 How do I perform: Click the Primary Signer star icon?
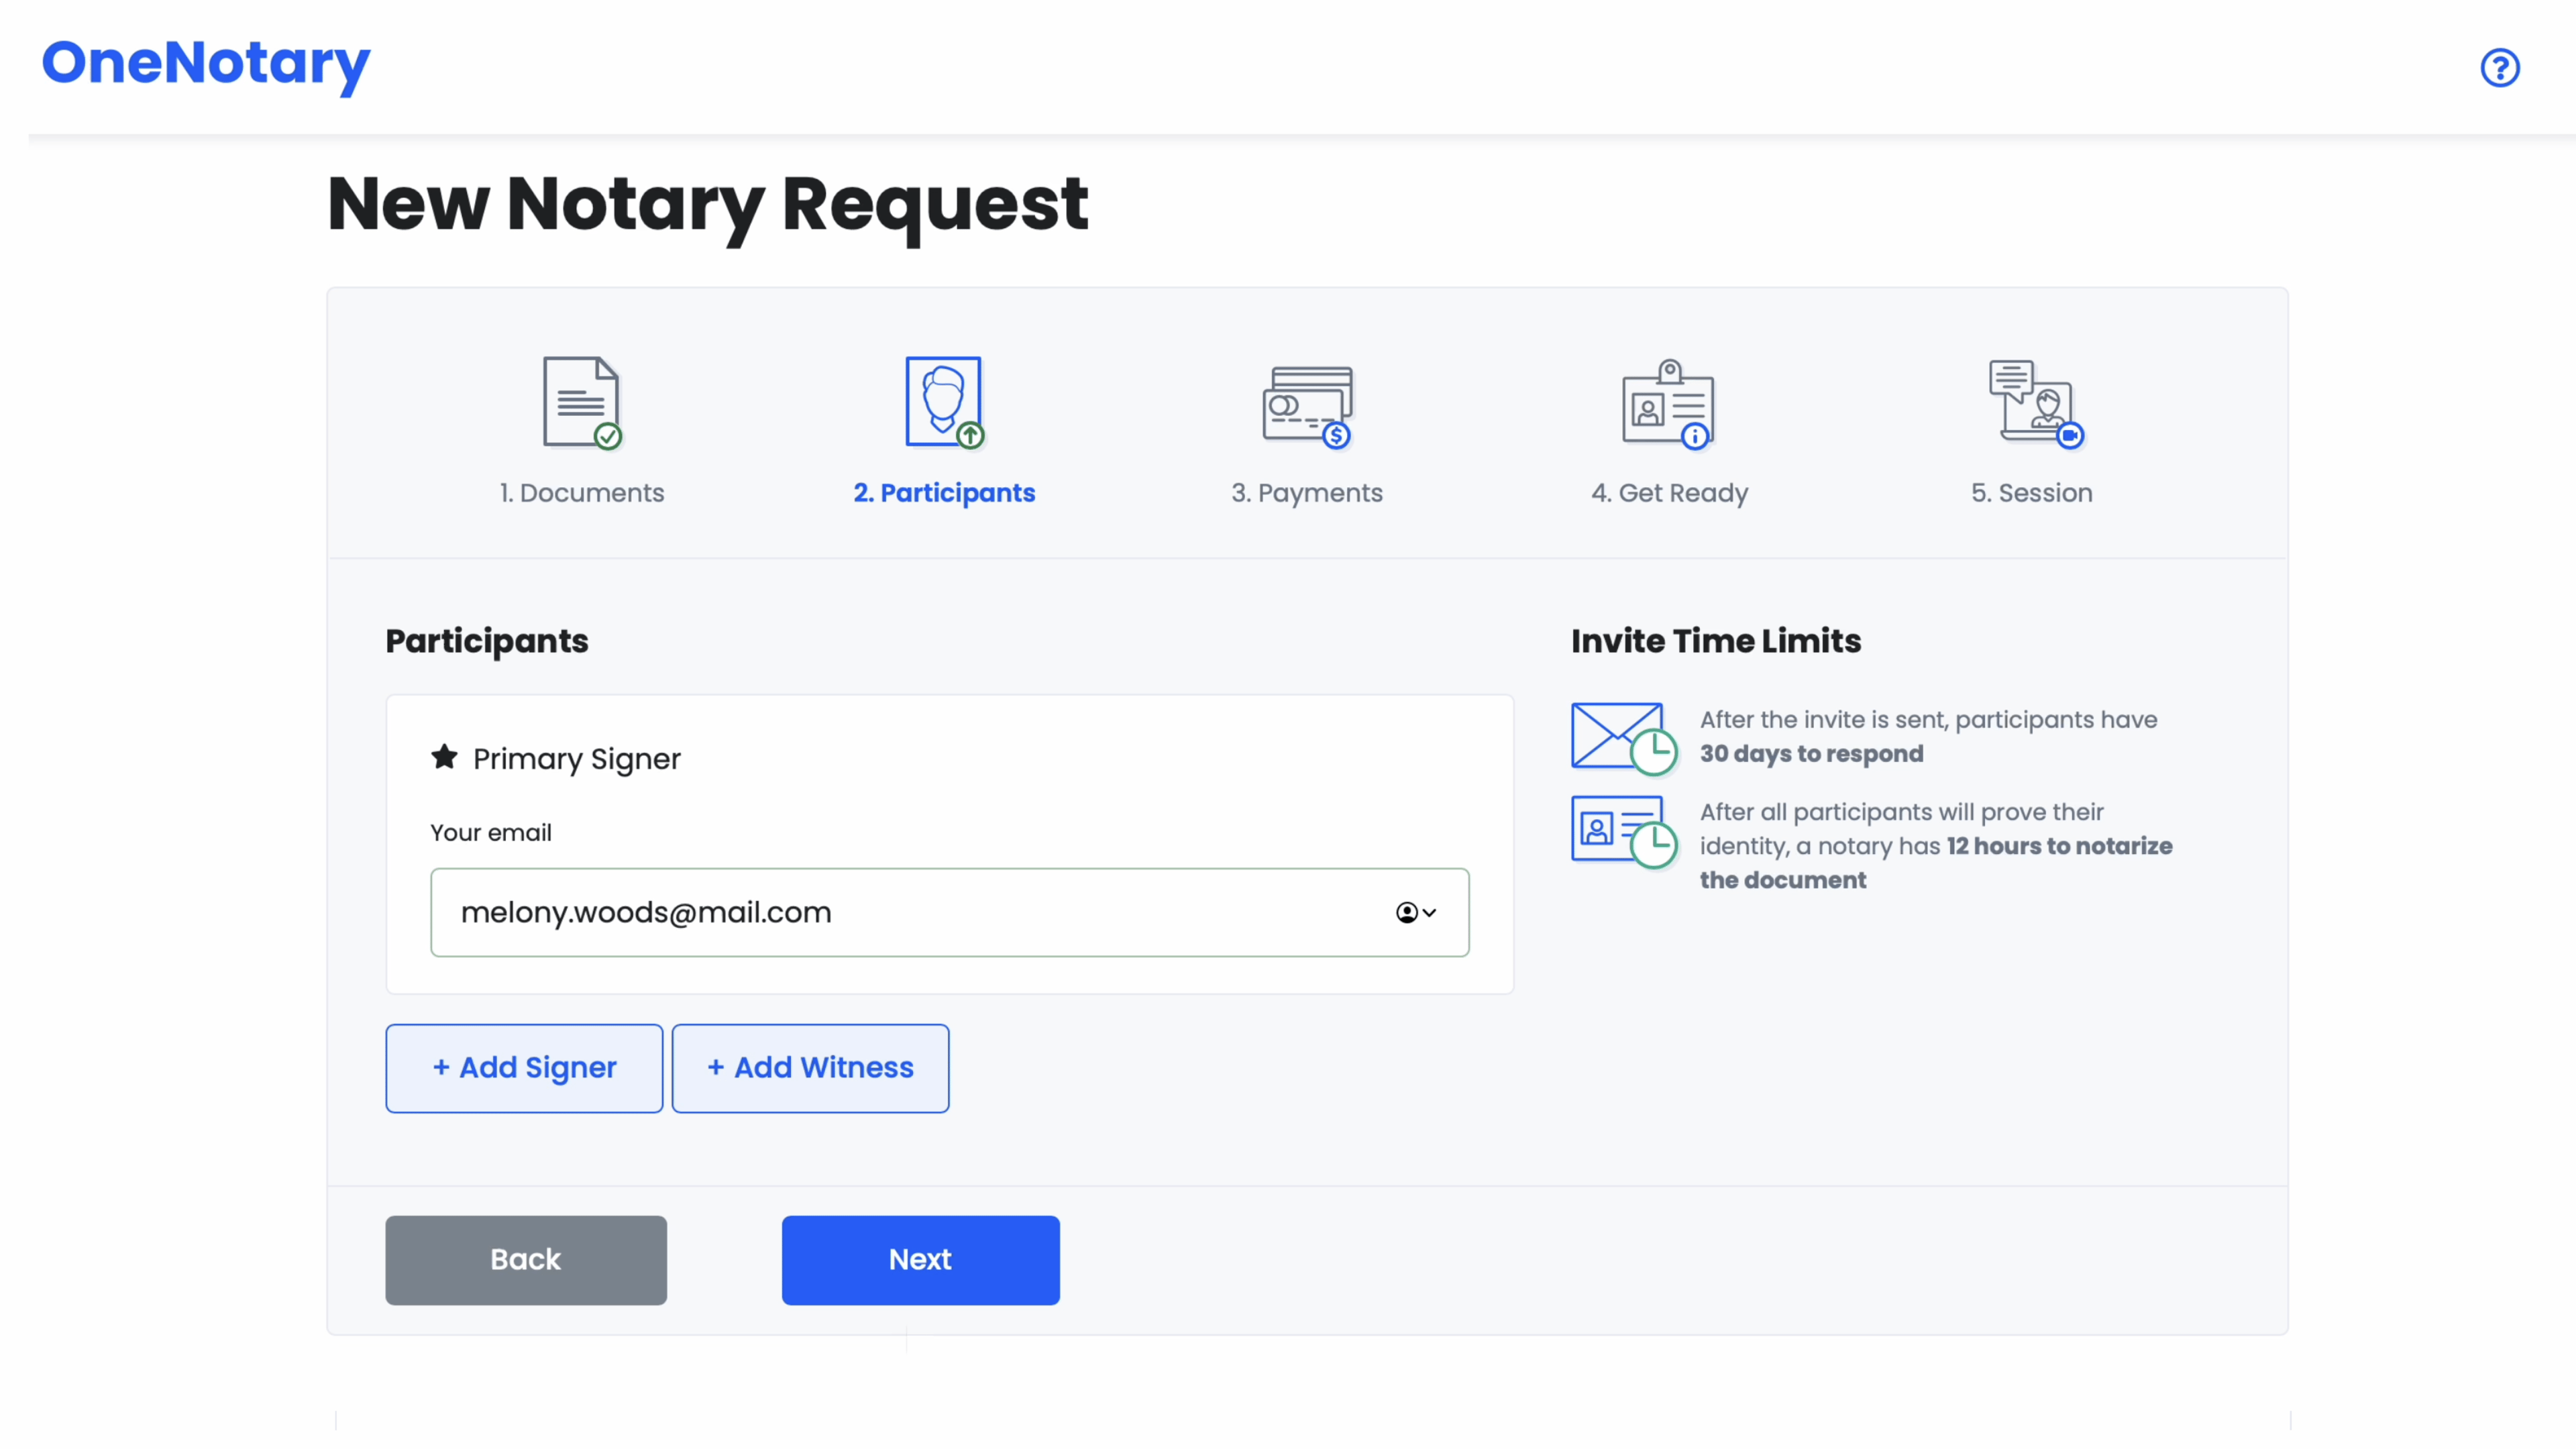pos(444,757)
